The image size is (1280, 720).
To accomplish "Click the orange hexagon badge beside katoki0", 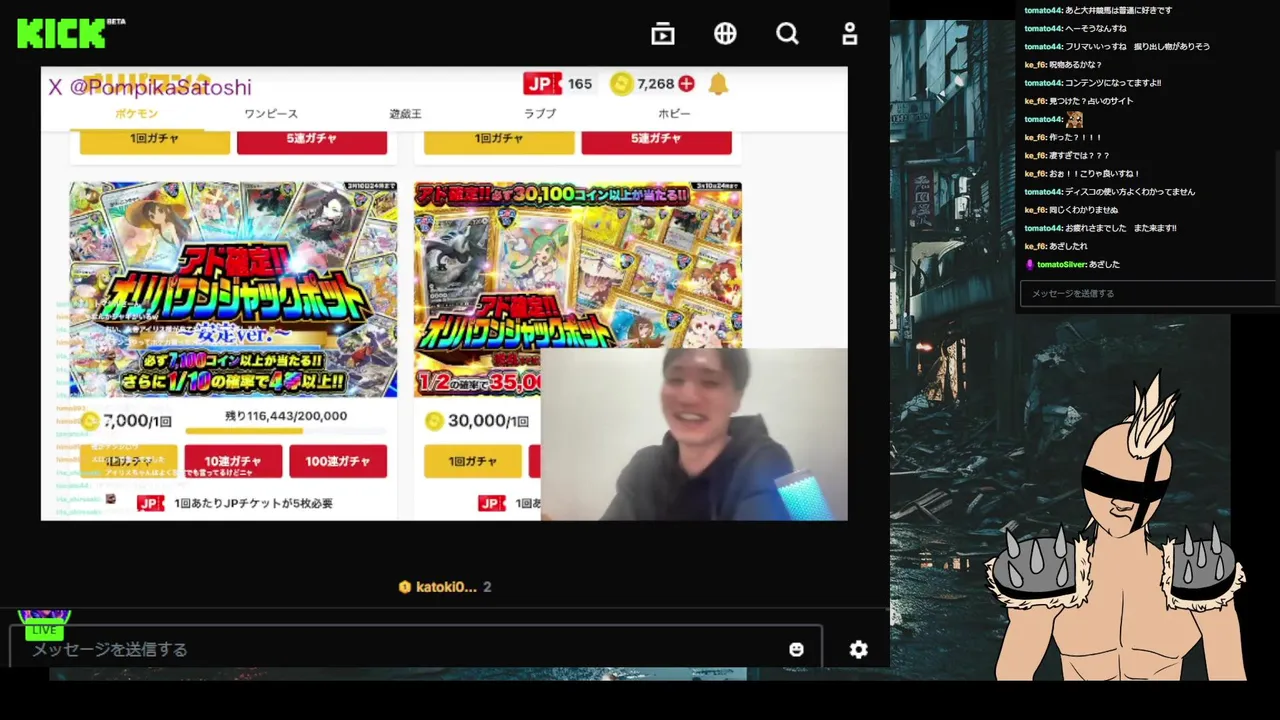I will pyautogui.click(x=404, y=587).
